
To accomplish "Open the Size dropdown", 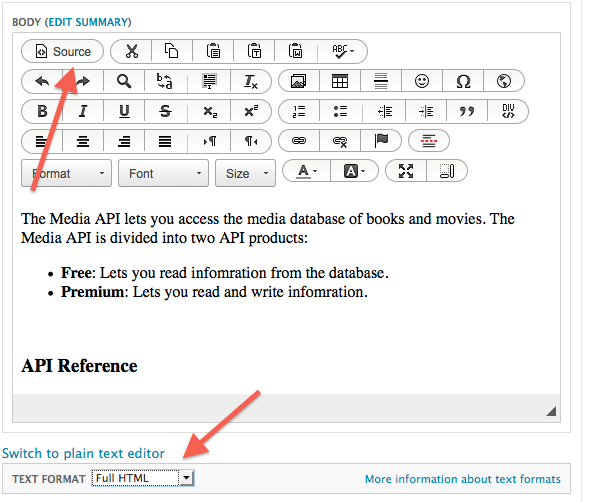I will 245,173.
